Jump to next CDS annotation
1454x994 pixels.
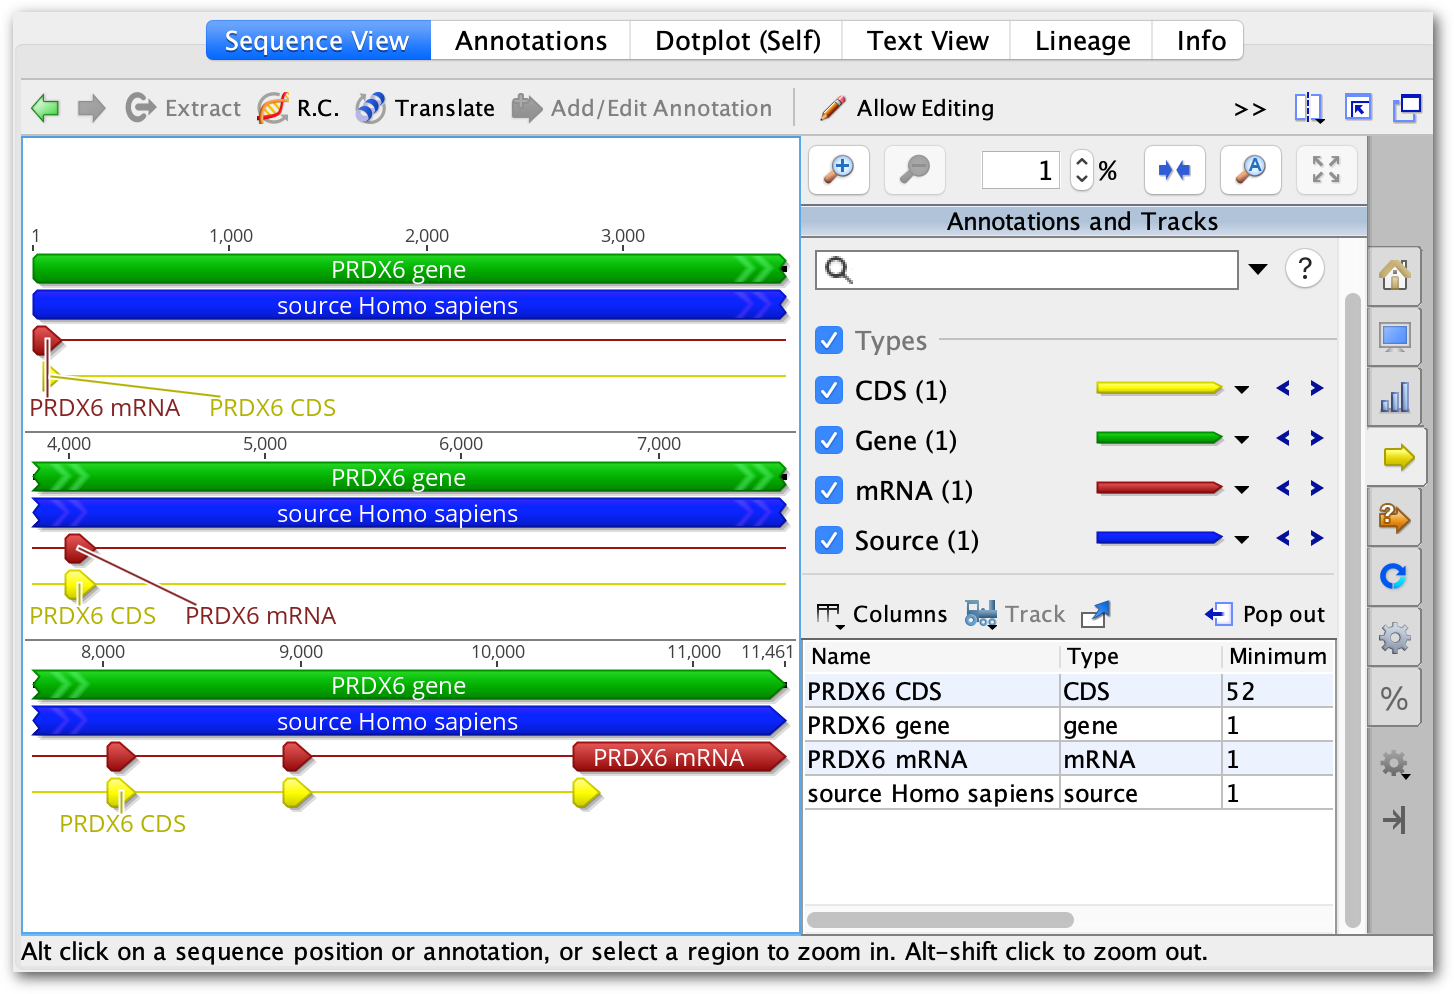point(1317,388)
